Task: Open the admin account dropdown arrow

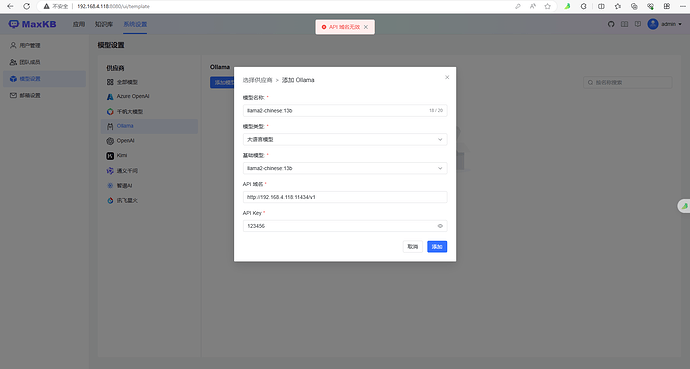Action: [x=680, y=24]
